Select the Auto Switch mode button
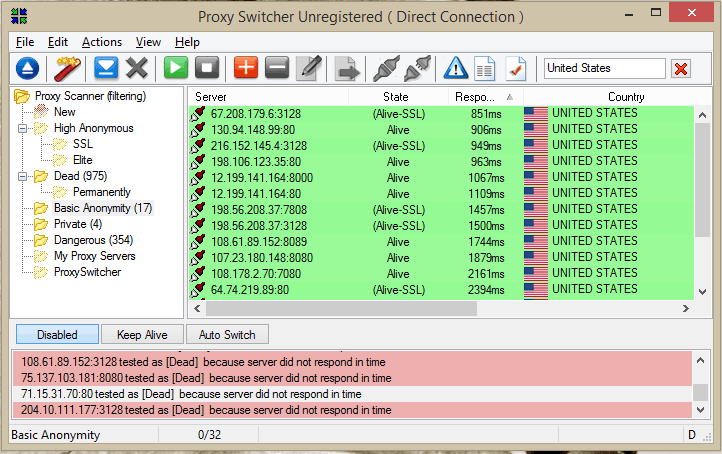 (227, 334)
